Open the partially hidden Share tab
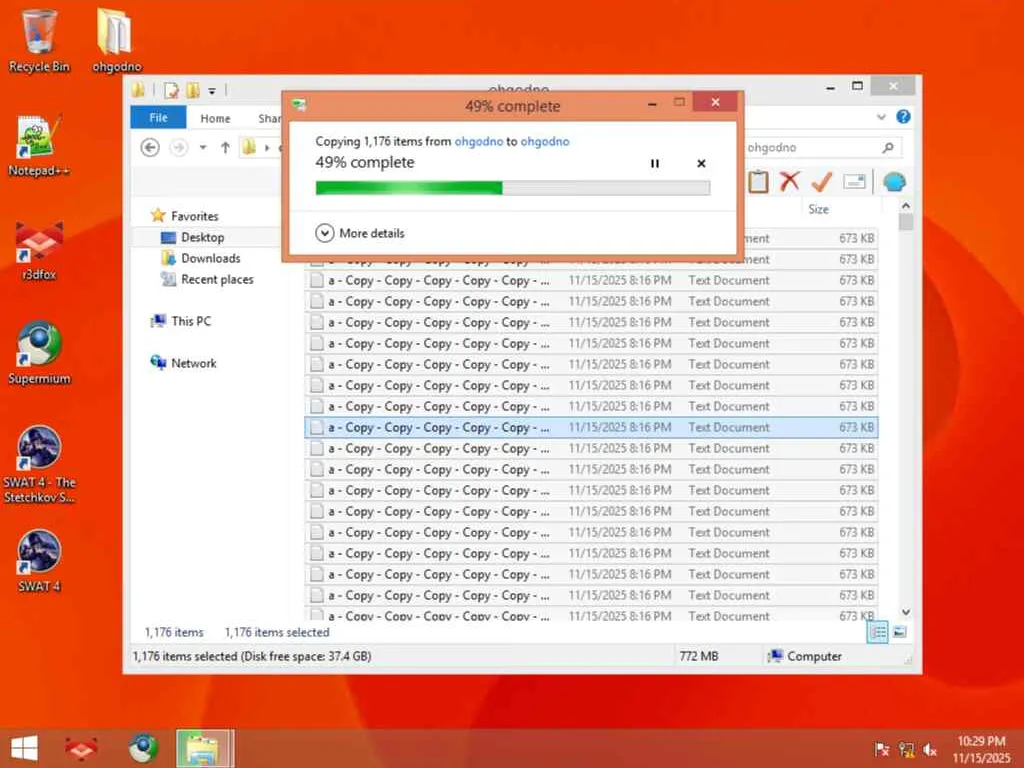 tap(268, 118)
